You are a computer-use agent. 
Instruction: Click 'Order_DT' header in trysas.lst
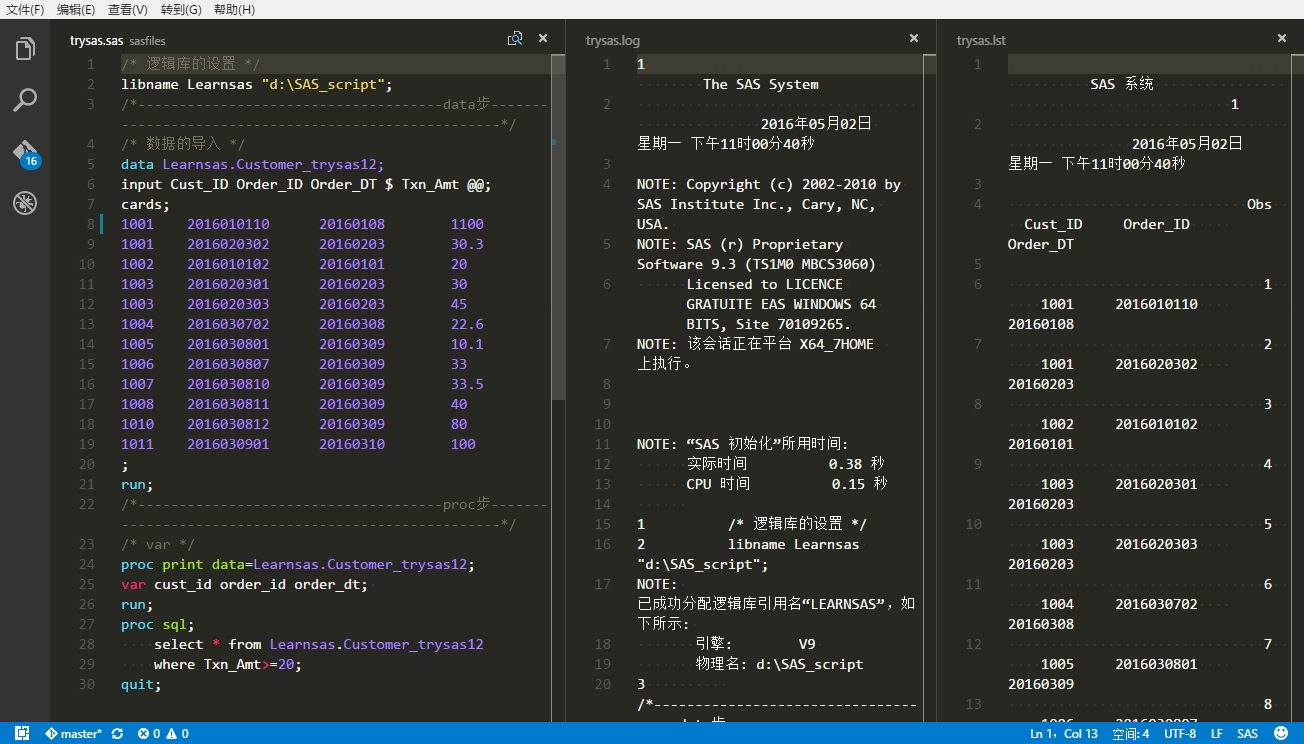(1041, 244)
